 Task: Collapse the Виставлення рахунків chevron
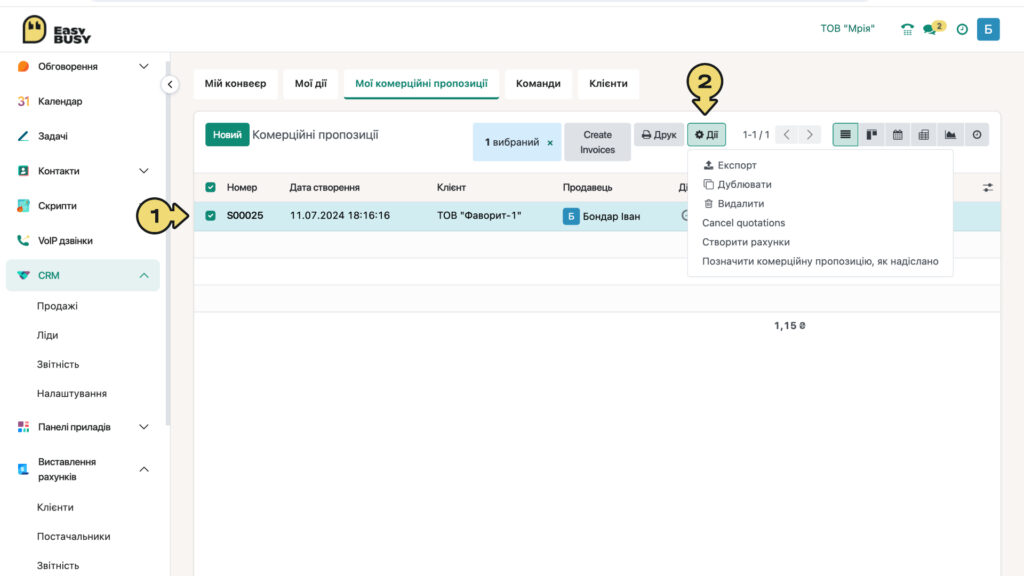pos(144,469)
